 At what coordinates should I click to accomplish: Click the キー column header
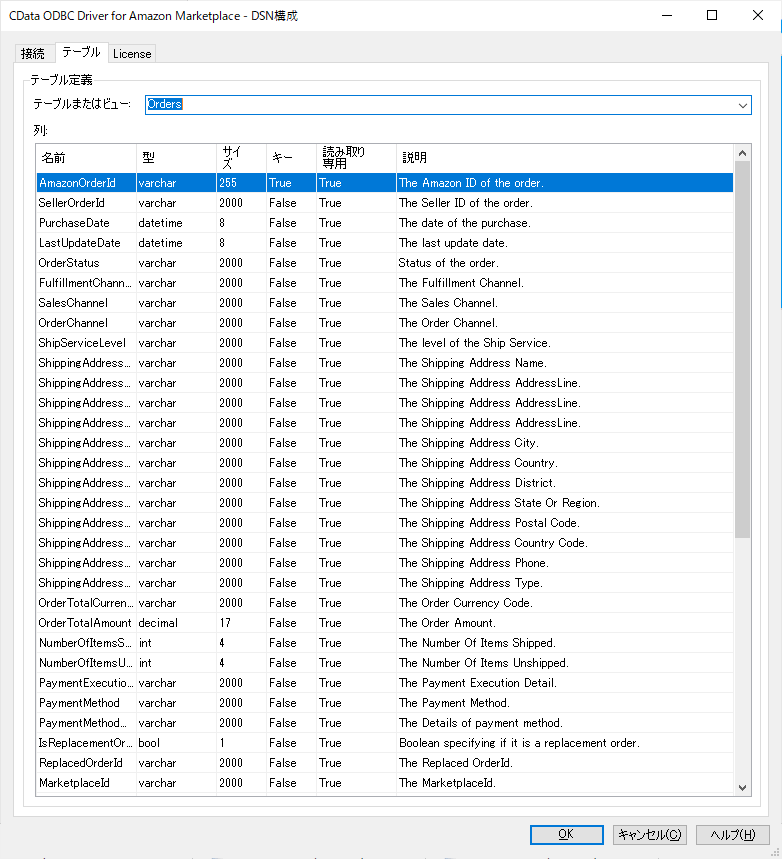(292, 158)
